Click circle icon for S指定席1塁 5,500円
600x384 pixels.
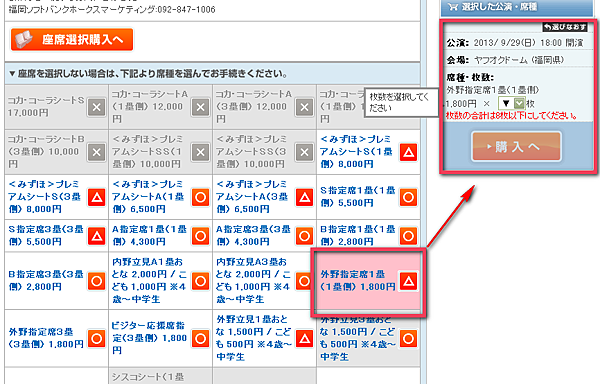coord(409,197)
